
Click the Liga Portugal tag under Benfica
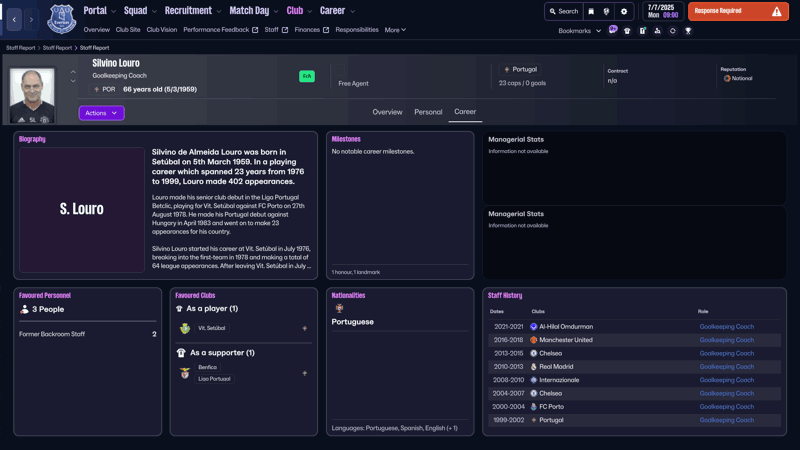tap(214, 379)
